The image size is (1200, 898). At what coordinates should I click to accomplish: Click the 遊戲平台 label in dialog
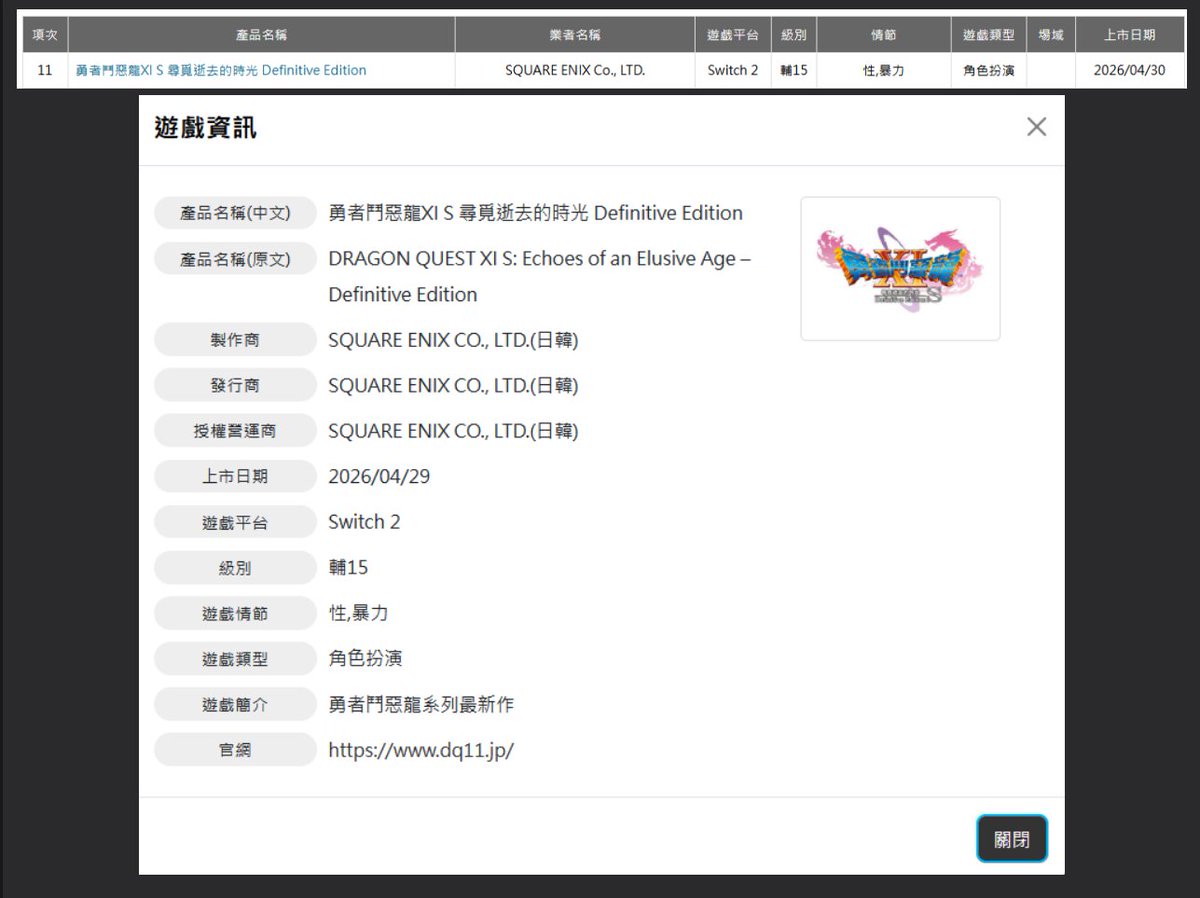coord(235,522)
